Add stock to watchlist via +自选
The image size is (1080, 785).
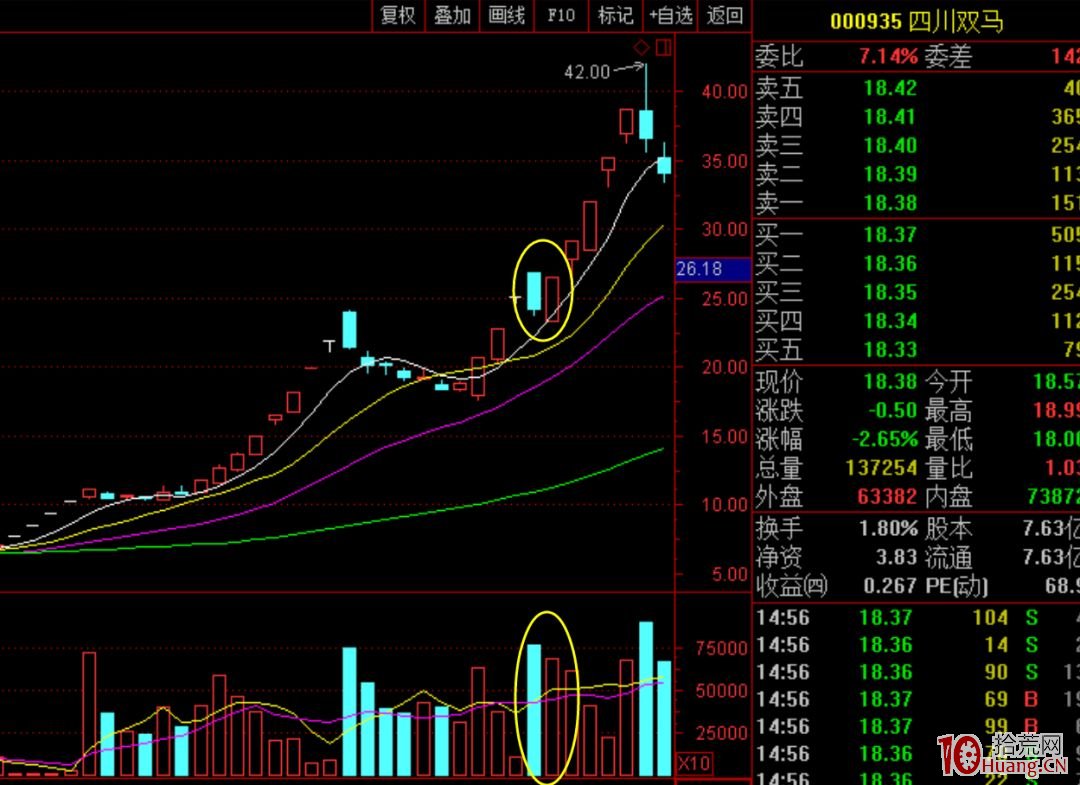671,15
